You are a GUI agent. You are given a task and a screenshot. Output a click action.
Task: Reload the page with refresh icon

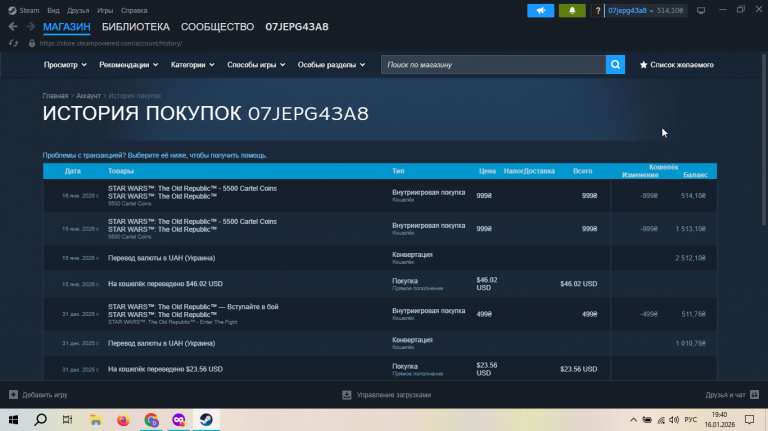point(13,43)
